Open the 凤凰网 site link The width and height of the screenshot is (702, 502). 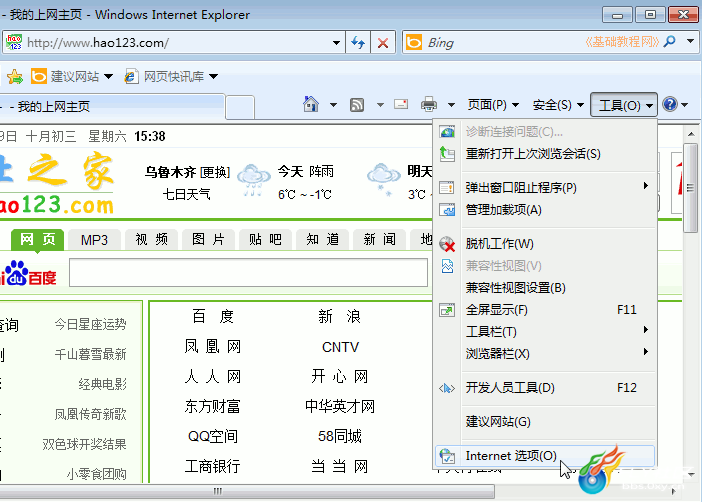tap(213, 347)
